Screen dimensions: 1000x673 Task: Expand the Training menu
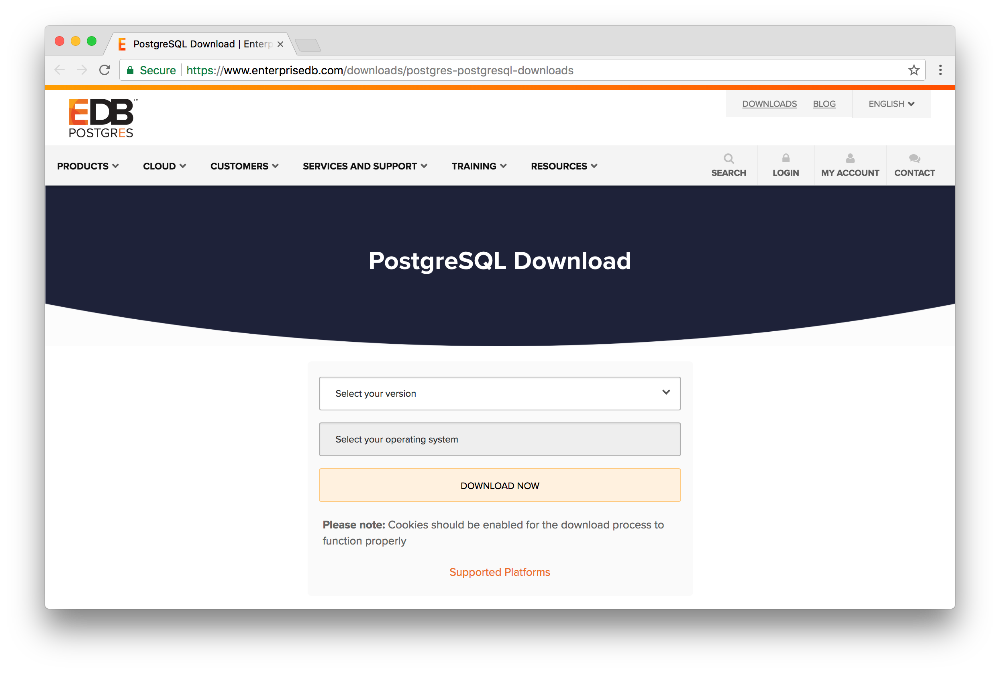click(479, 166)
